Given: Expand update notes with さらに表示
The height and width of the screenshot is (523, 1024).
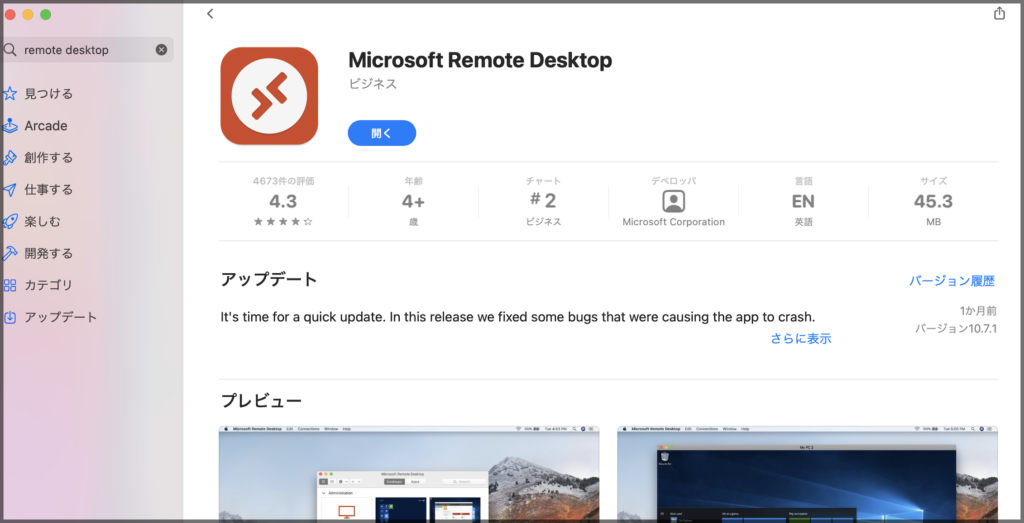Looking at the screenshot, I should [x=801, y=338].
